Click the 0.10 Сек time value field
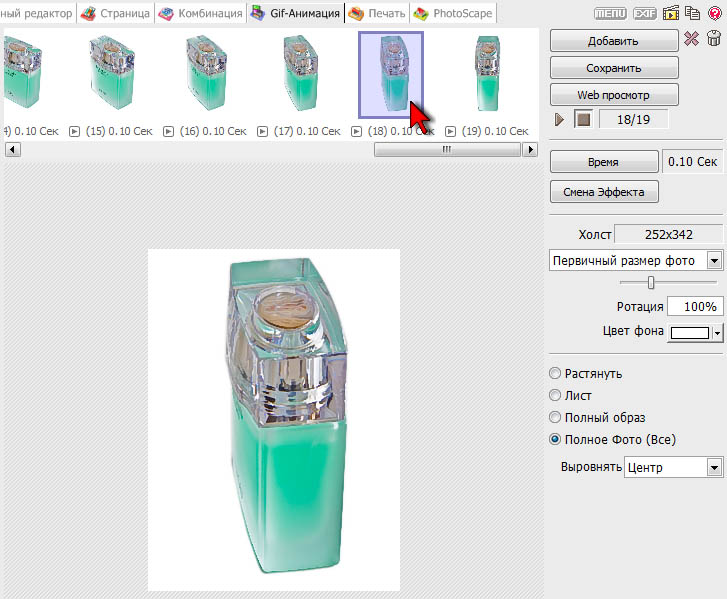This screenshot has height=599, width=727. coord(692,162)
